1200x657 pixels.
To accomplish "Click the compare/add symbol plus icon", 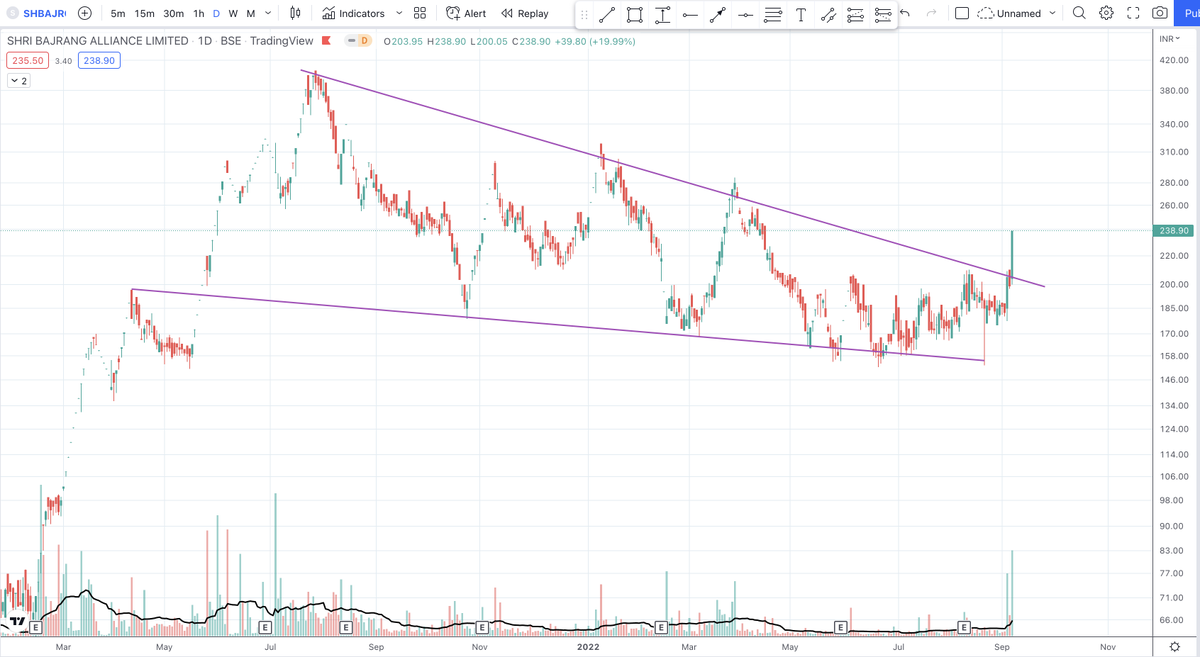I will [85, 13].
